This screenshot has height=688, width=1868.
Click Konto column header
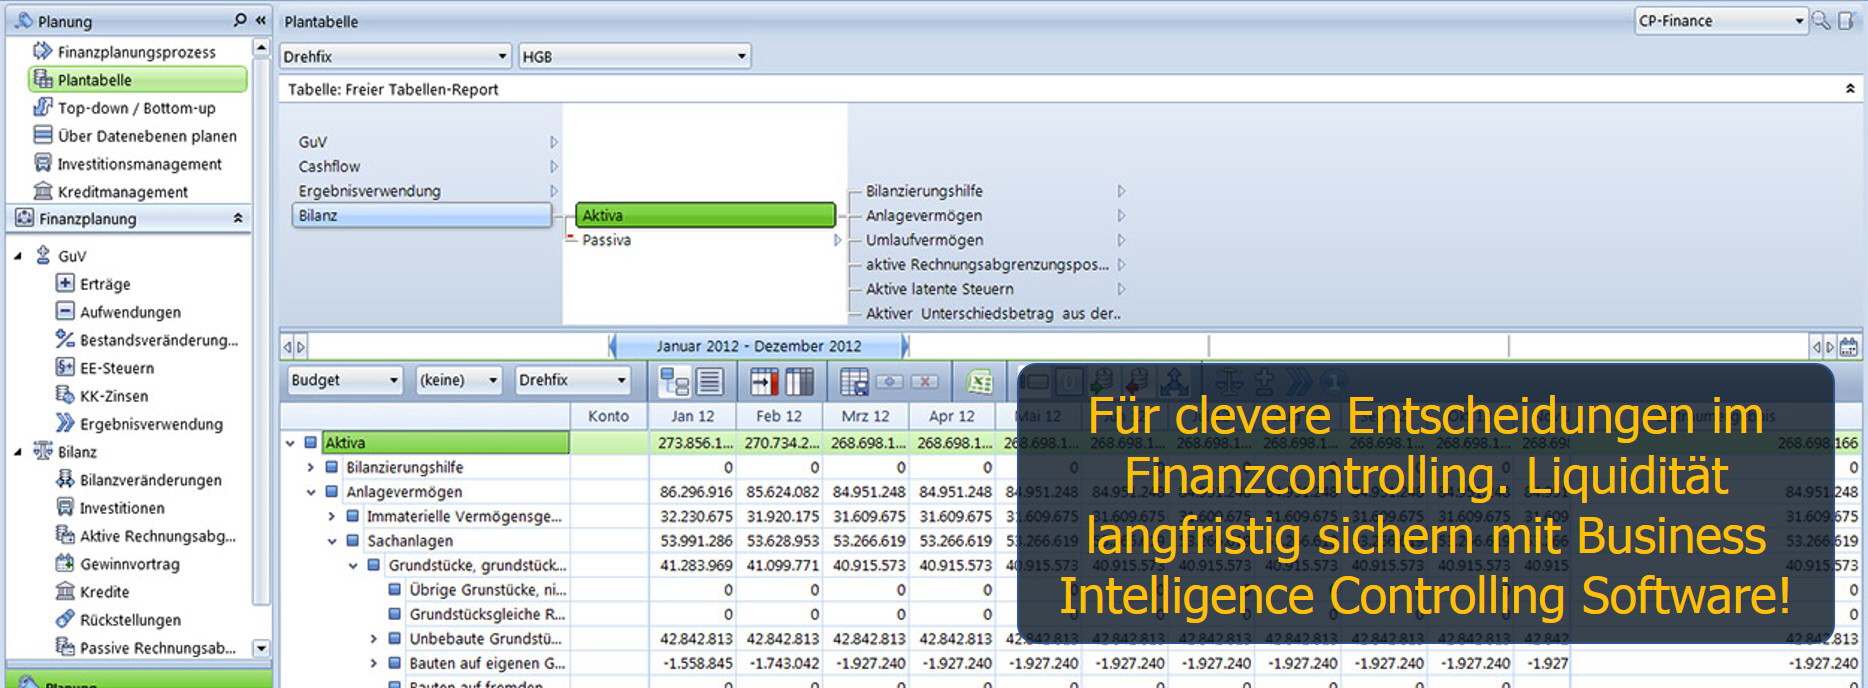pyautogui.click(x=609, y=416)
